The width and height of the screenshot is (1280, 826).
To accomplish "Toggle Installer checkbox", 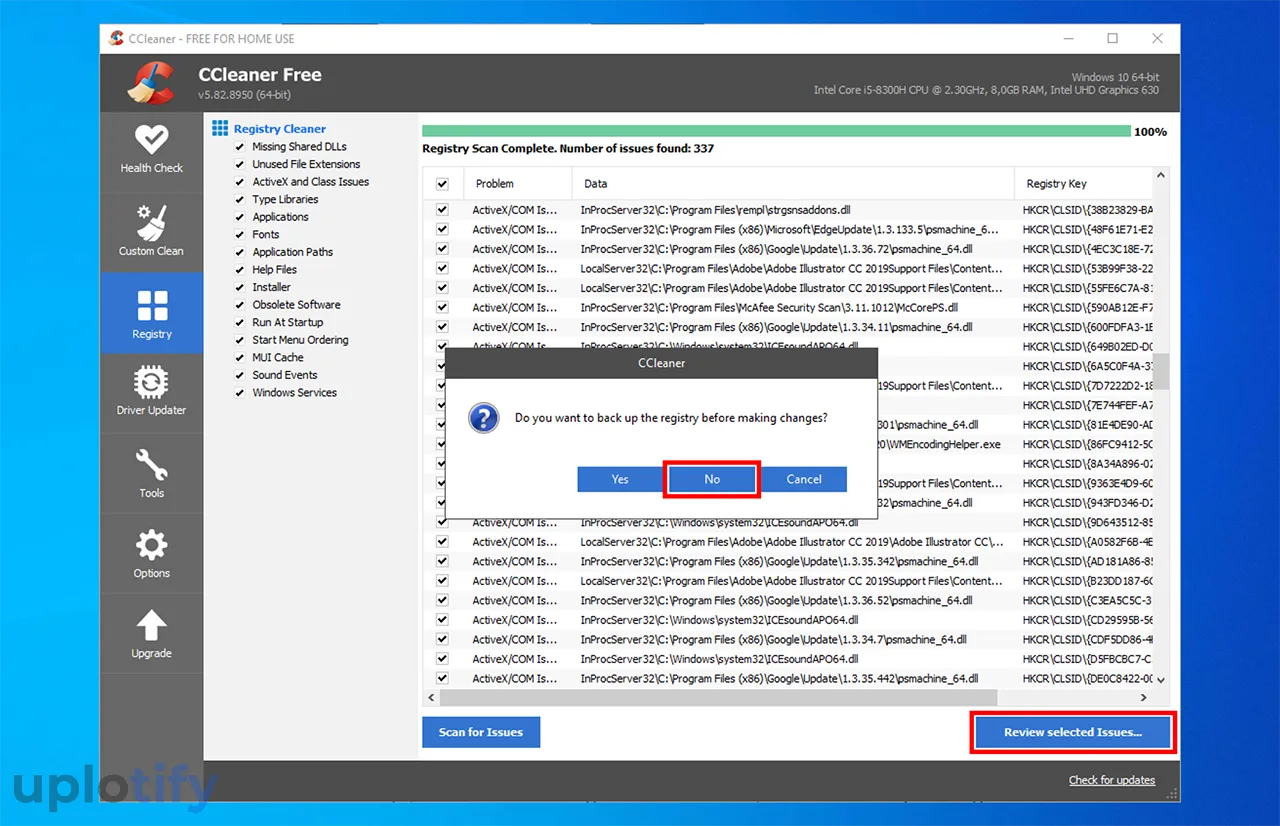I will (x=240, y=287).
